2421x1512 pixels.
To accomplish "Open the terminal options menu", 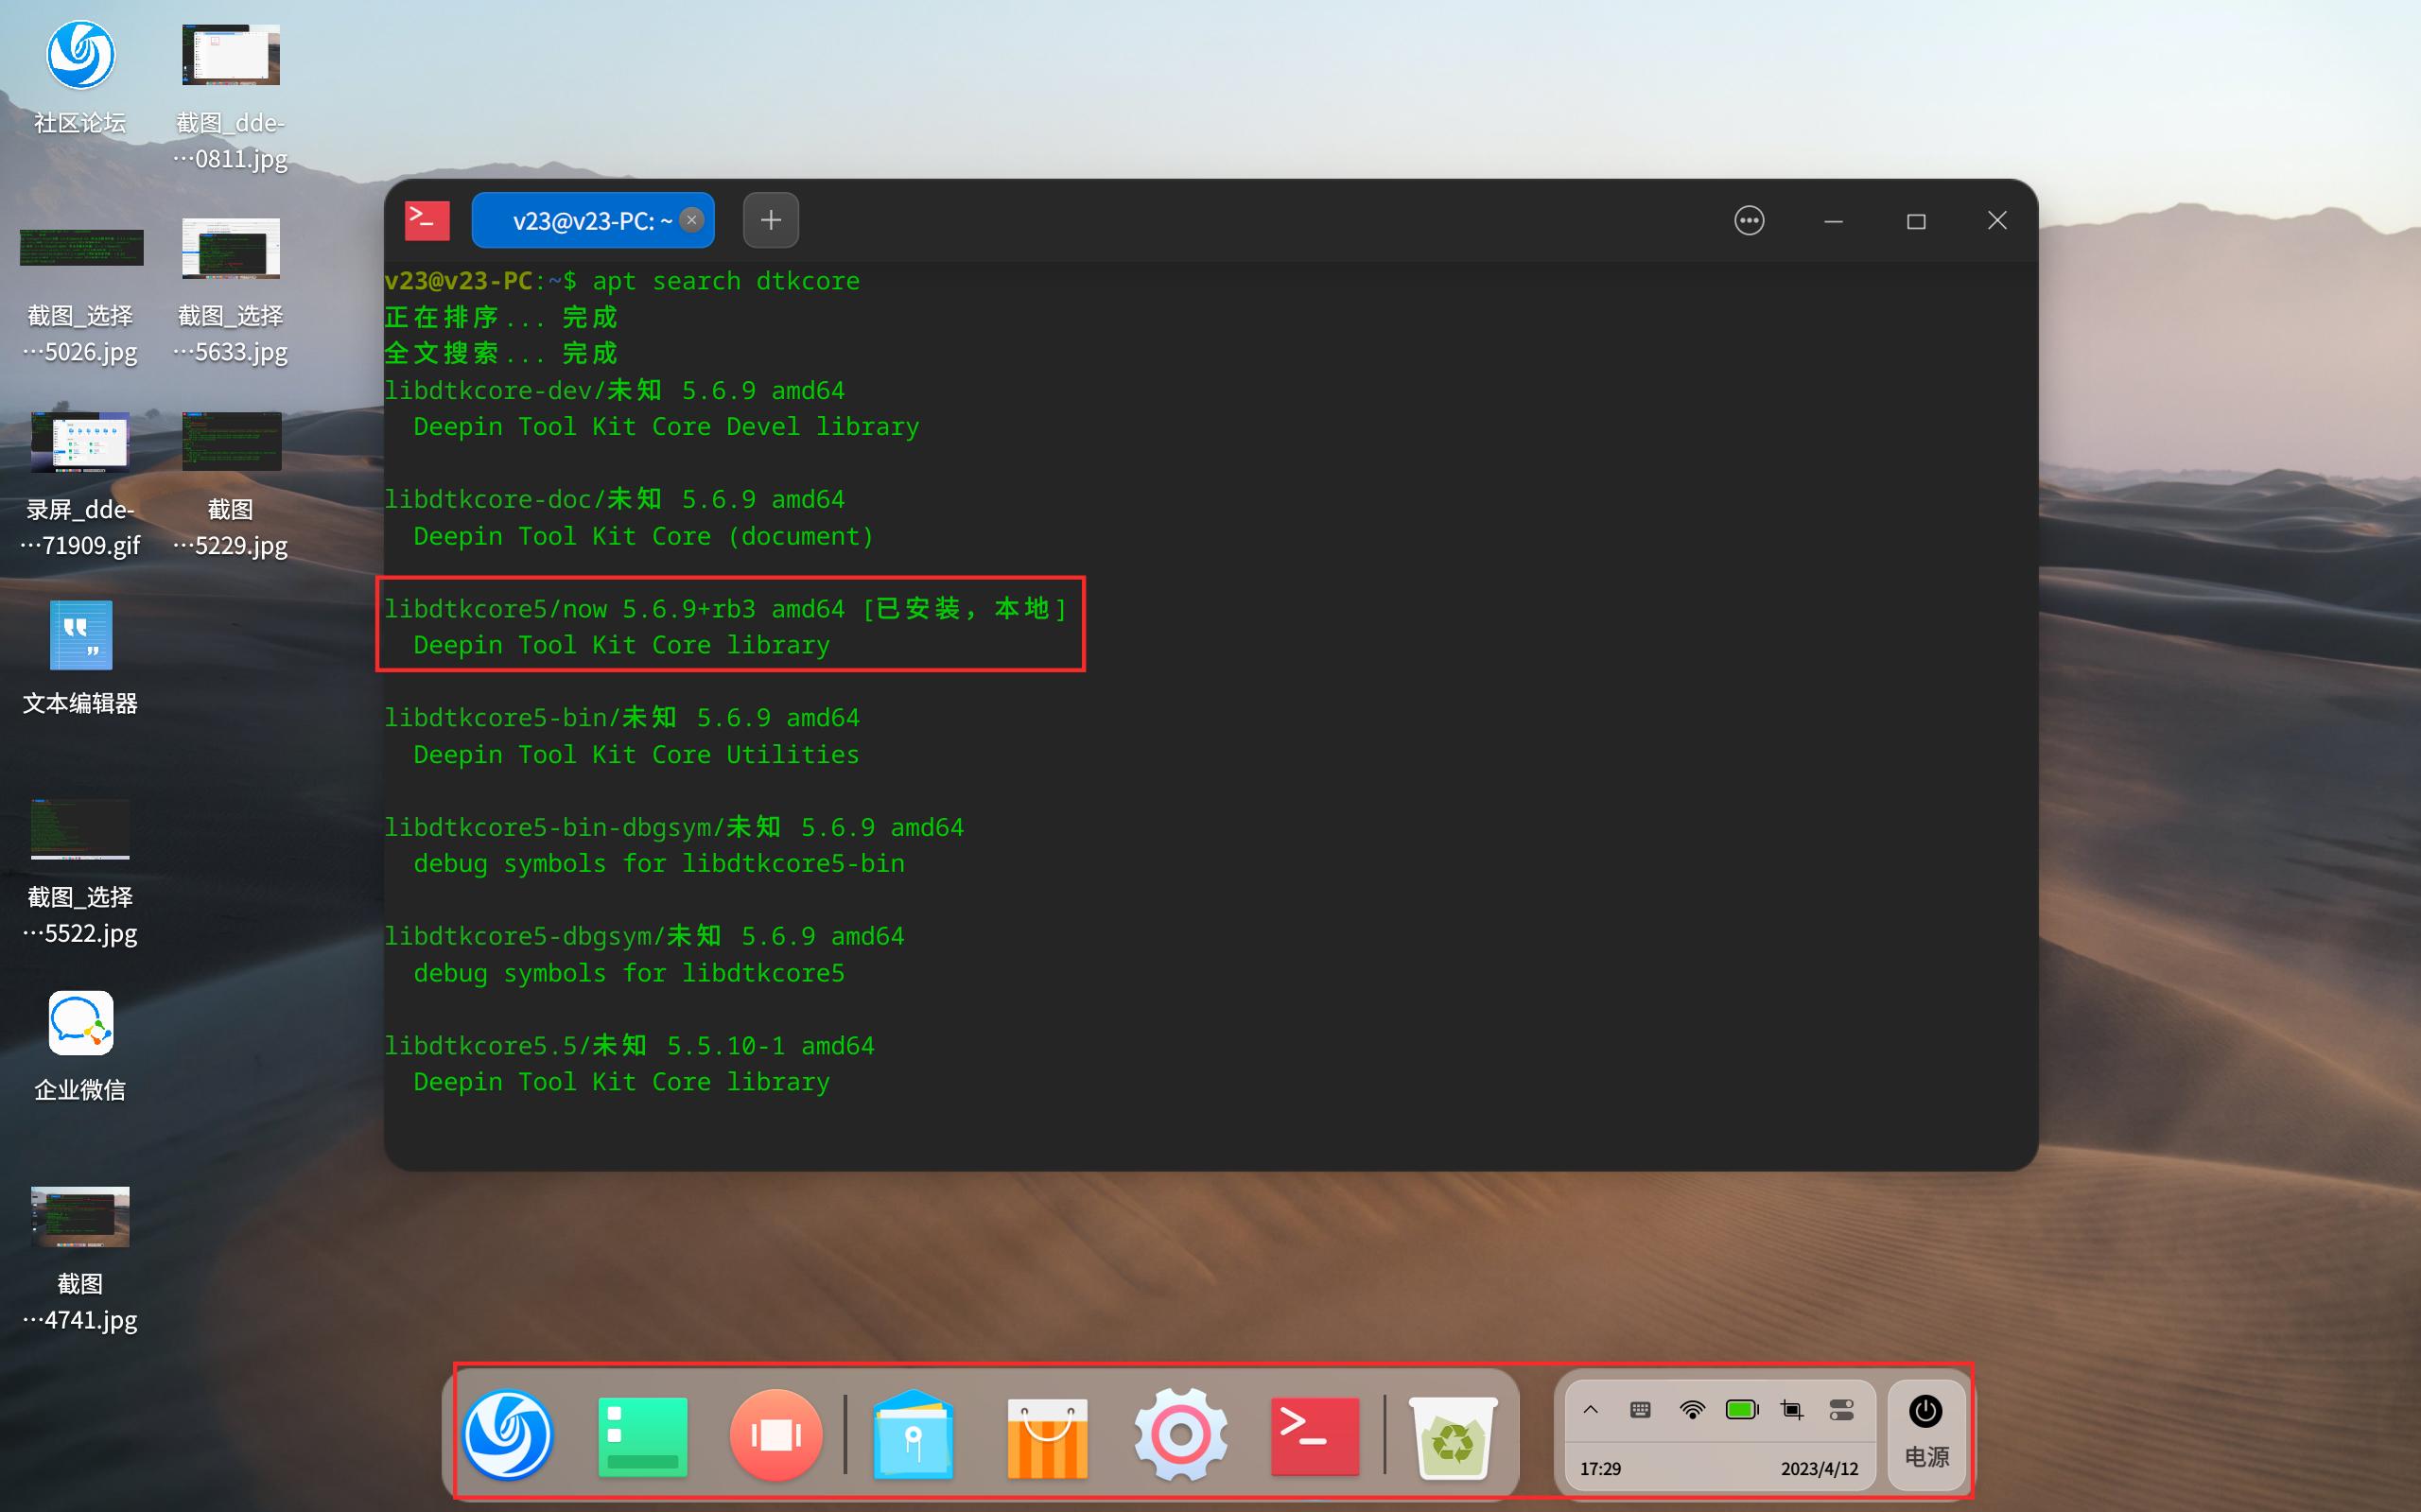I will [x=1748, y=220].
